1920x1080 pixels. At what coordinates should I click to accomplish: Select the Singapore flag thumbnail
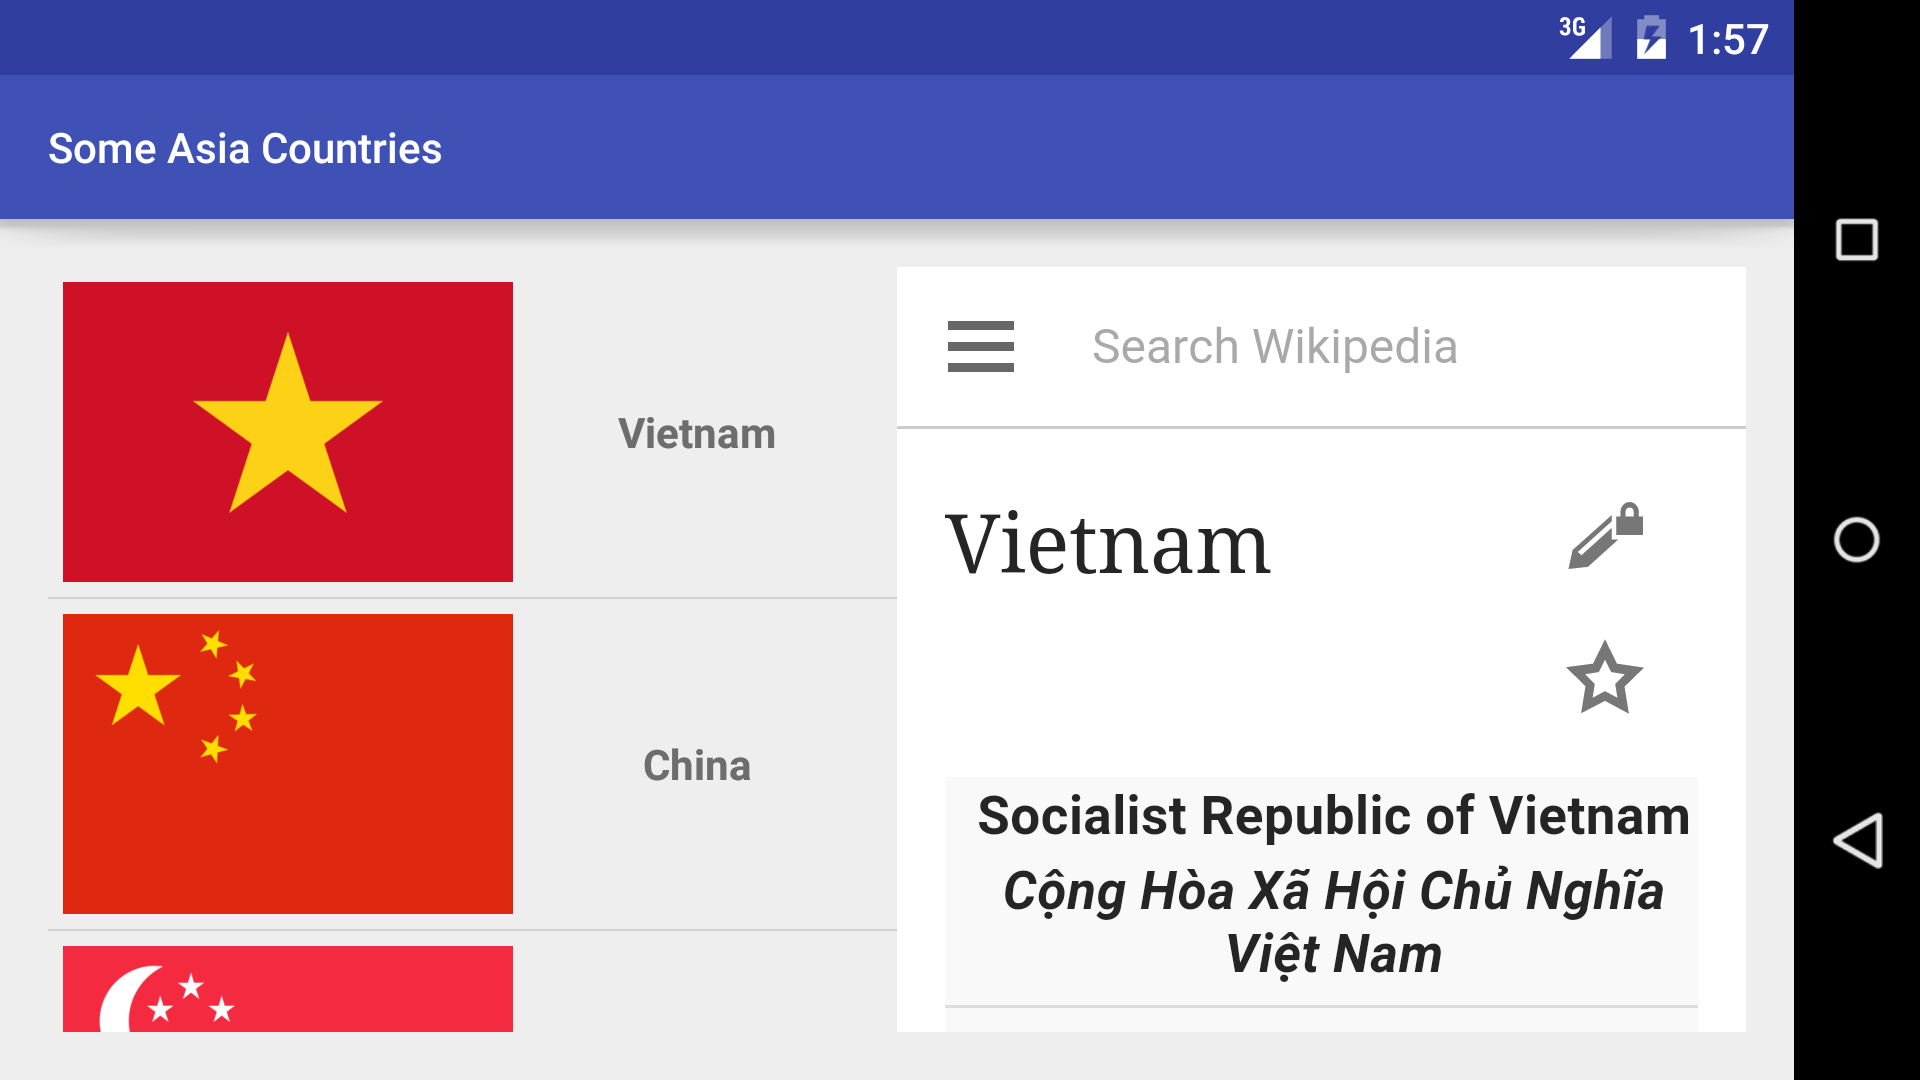pos(288,989)
